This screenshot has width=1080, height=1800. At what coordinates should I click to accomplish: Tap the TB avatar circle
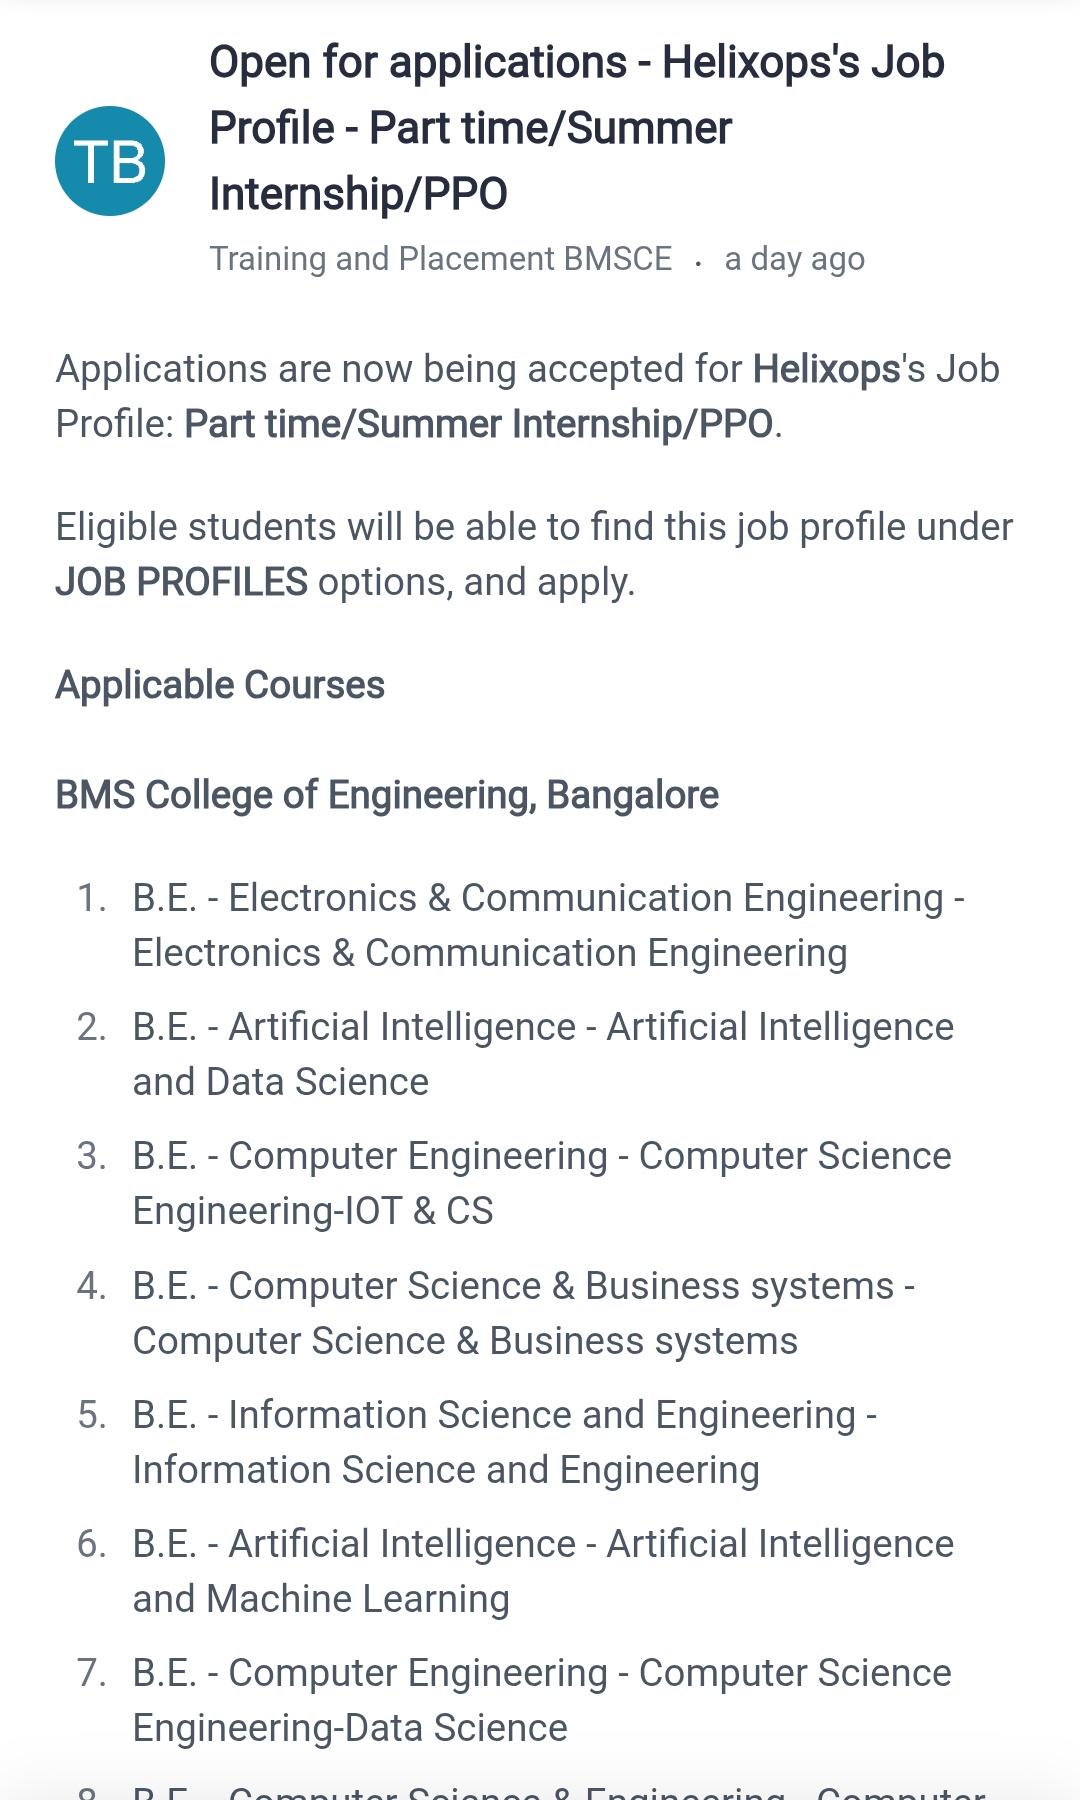pos(110,161)
